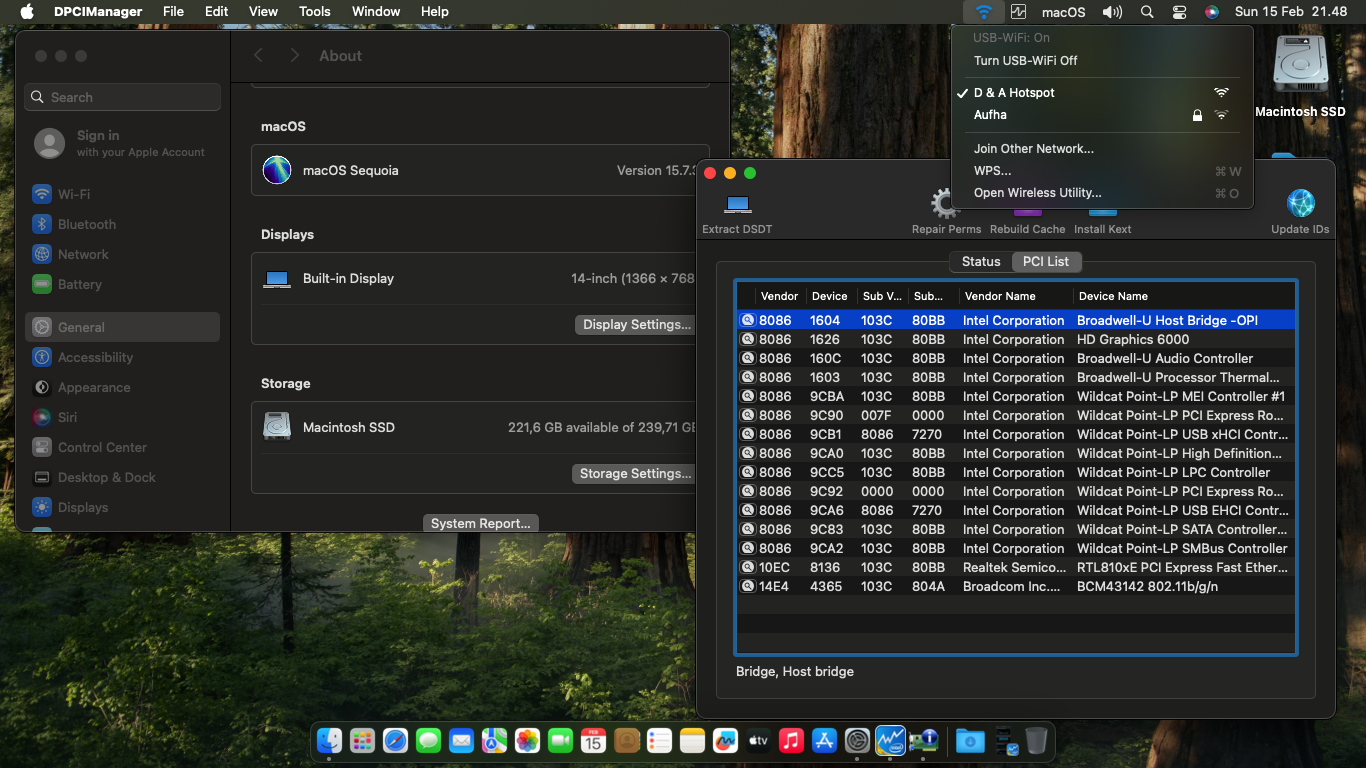Open App Store from the Dock

tap(824, 740)
